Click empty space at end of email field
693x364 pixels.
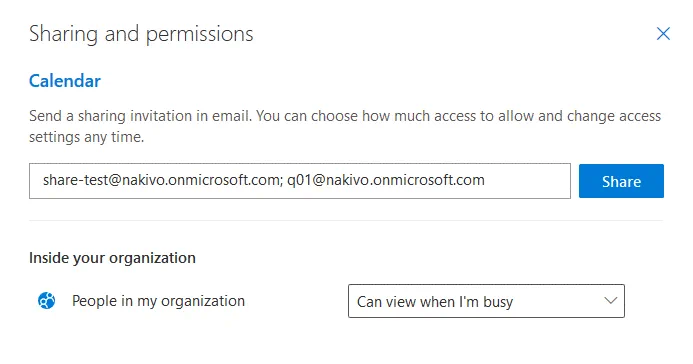click(526, 181)
